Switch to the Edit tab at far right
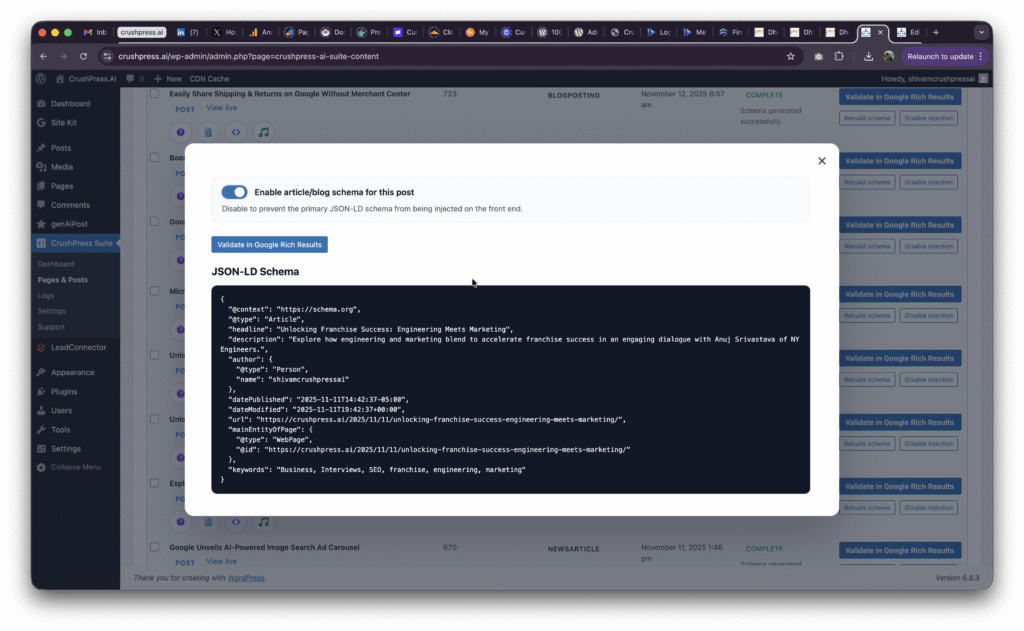 (908, 32)
